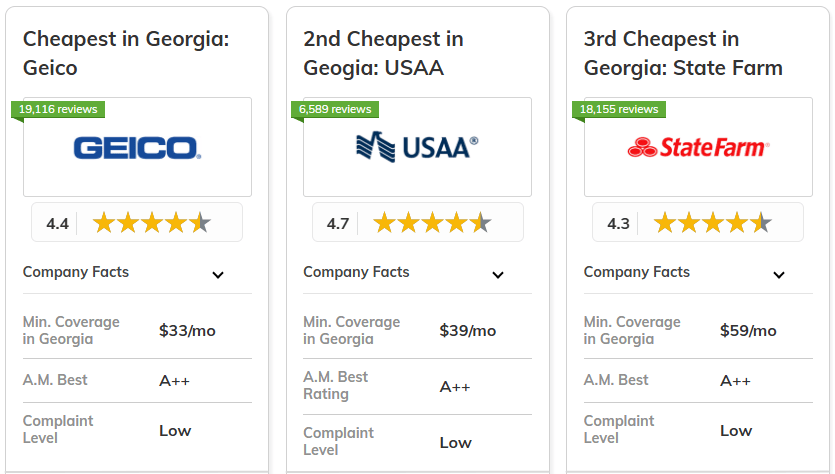The width and height of the screenshot is (835, 474).
Task: Expand State Farm Company Facts chevron
Action: coord(779,275)
